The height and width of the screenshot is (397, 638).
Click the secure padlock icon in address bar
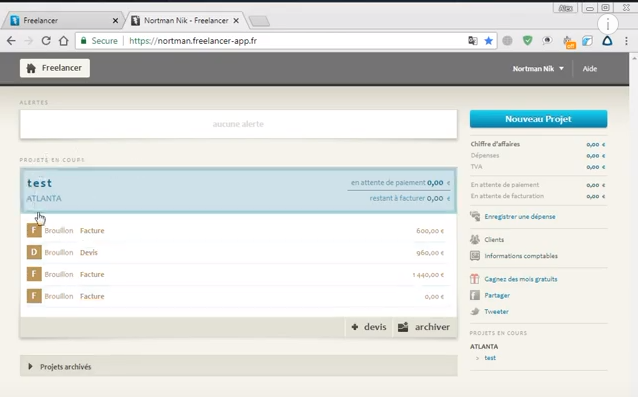[x=84, y=41]
